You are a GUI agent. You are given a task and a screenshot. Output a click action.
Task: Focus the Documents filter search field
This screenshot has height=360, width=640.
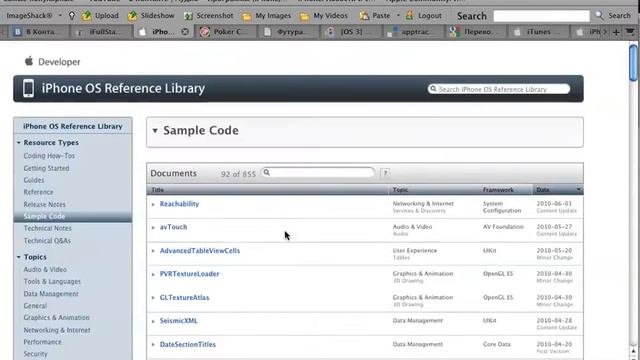pos(318,173)
